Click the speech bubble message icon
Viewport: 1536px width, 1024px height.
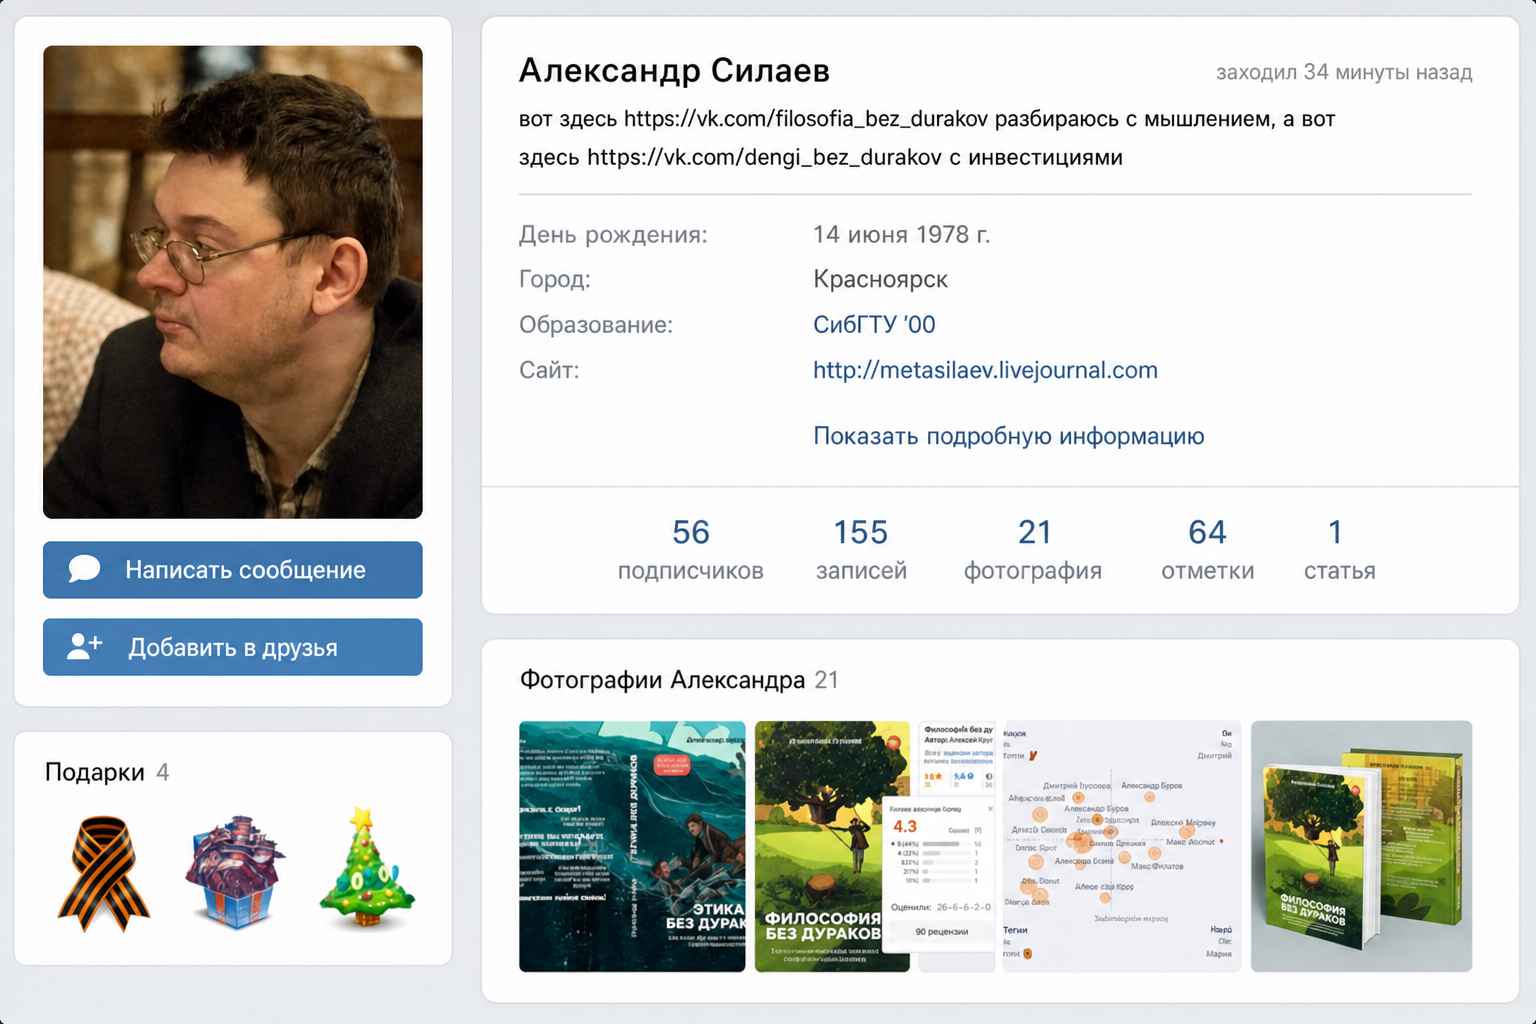tap(84, 569)
